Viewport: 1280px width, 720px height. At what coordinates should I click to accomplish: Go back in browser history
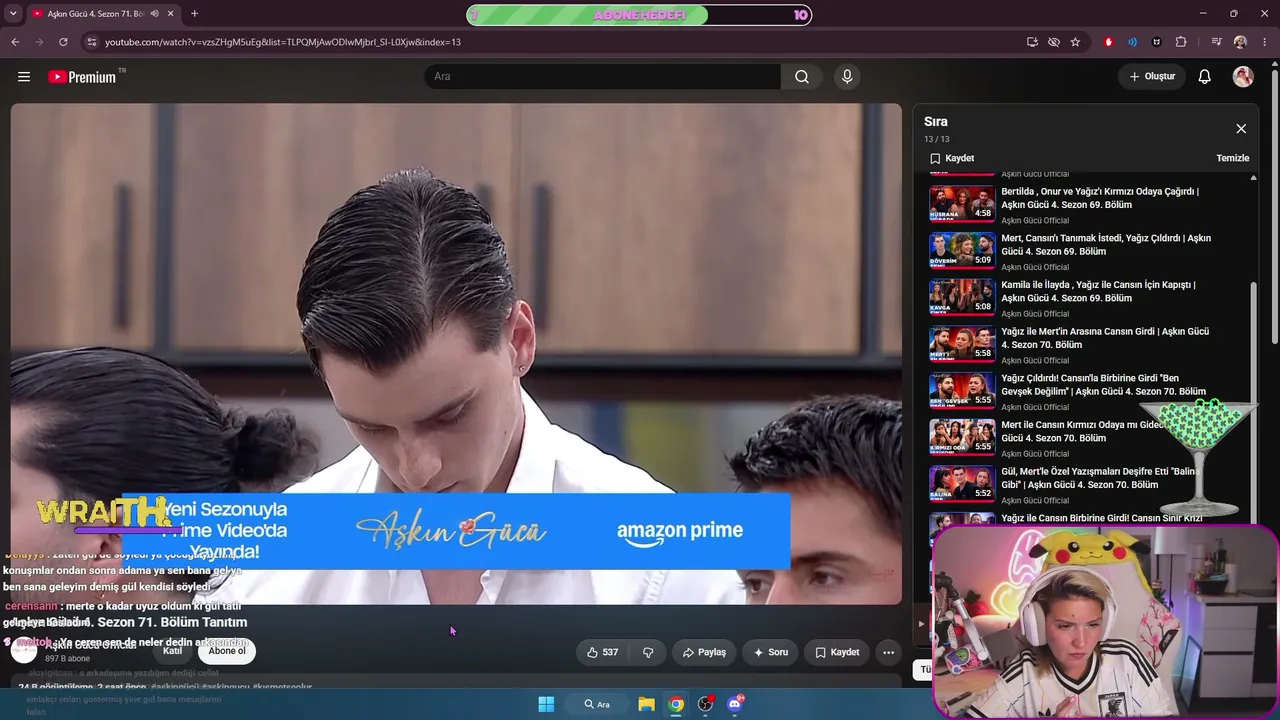[15, 42]
